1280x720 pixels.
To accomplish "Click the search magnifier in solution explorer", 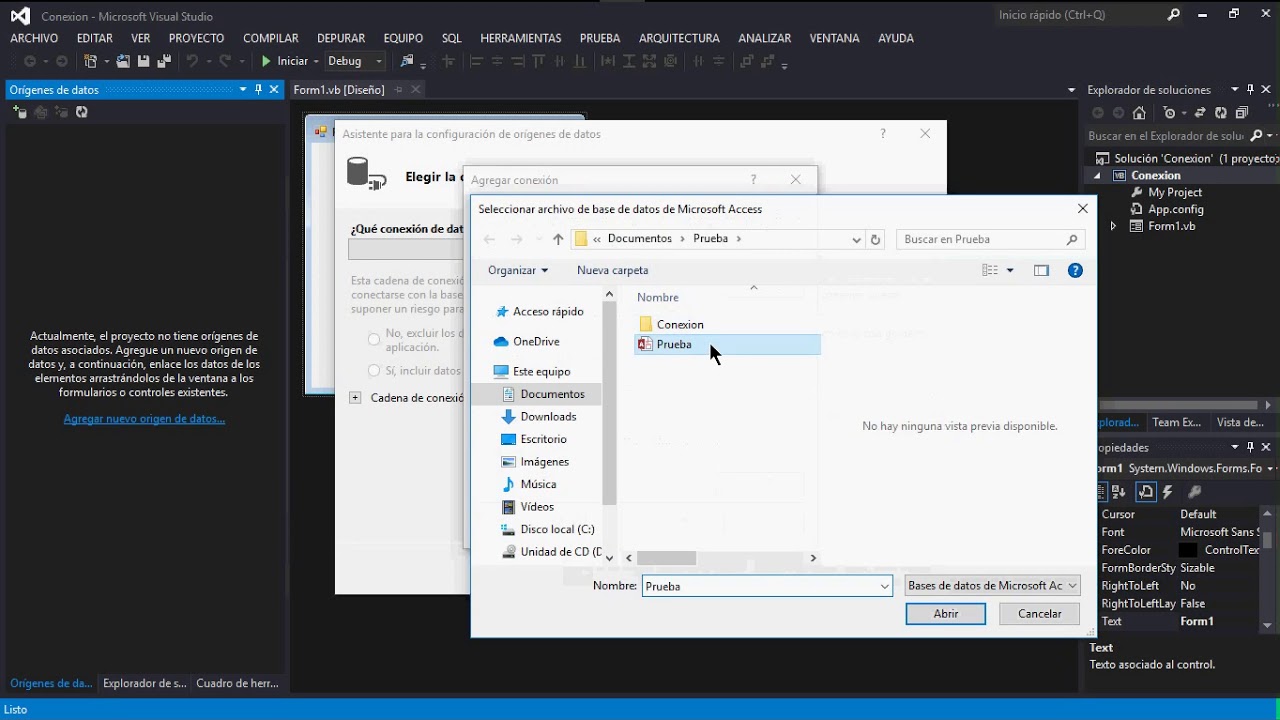I will (1256, 136).
